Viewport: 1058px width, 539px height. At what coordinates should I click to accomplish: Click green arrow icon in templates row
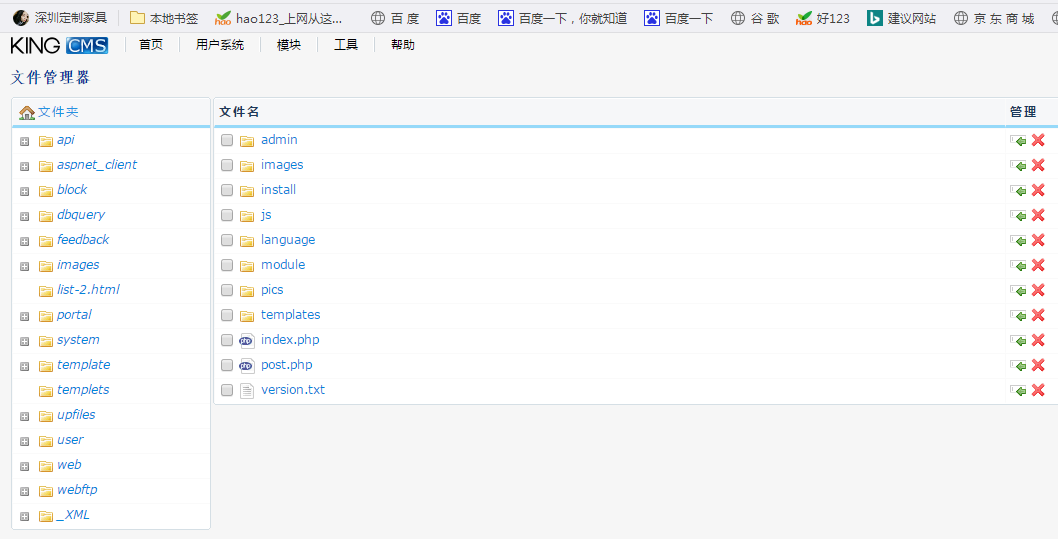1019,316
